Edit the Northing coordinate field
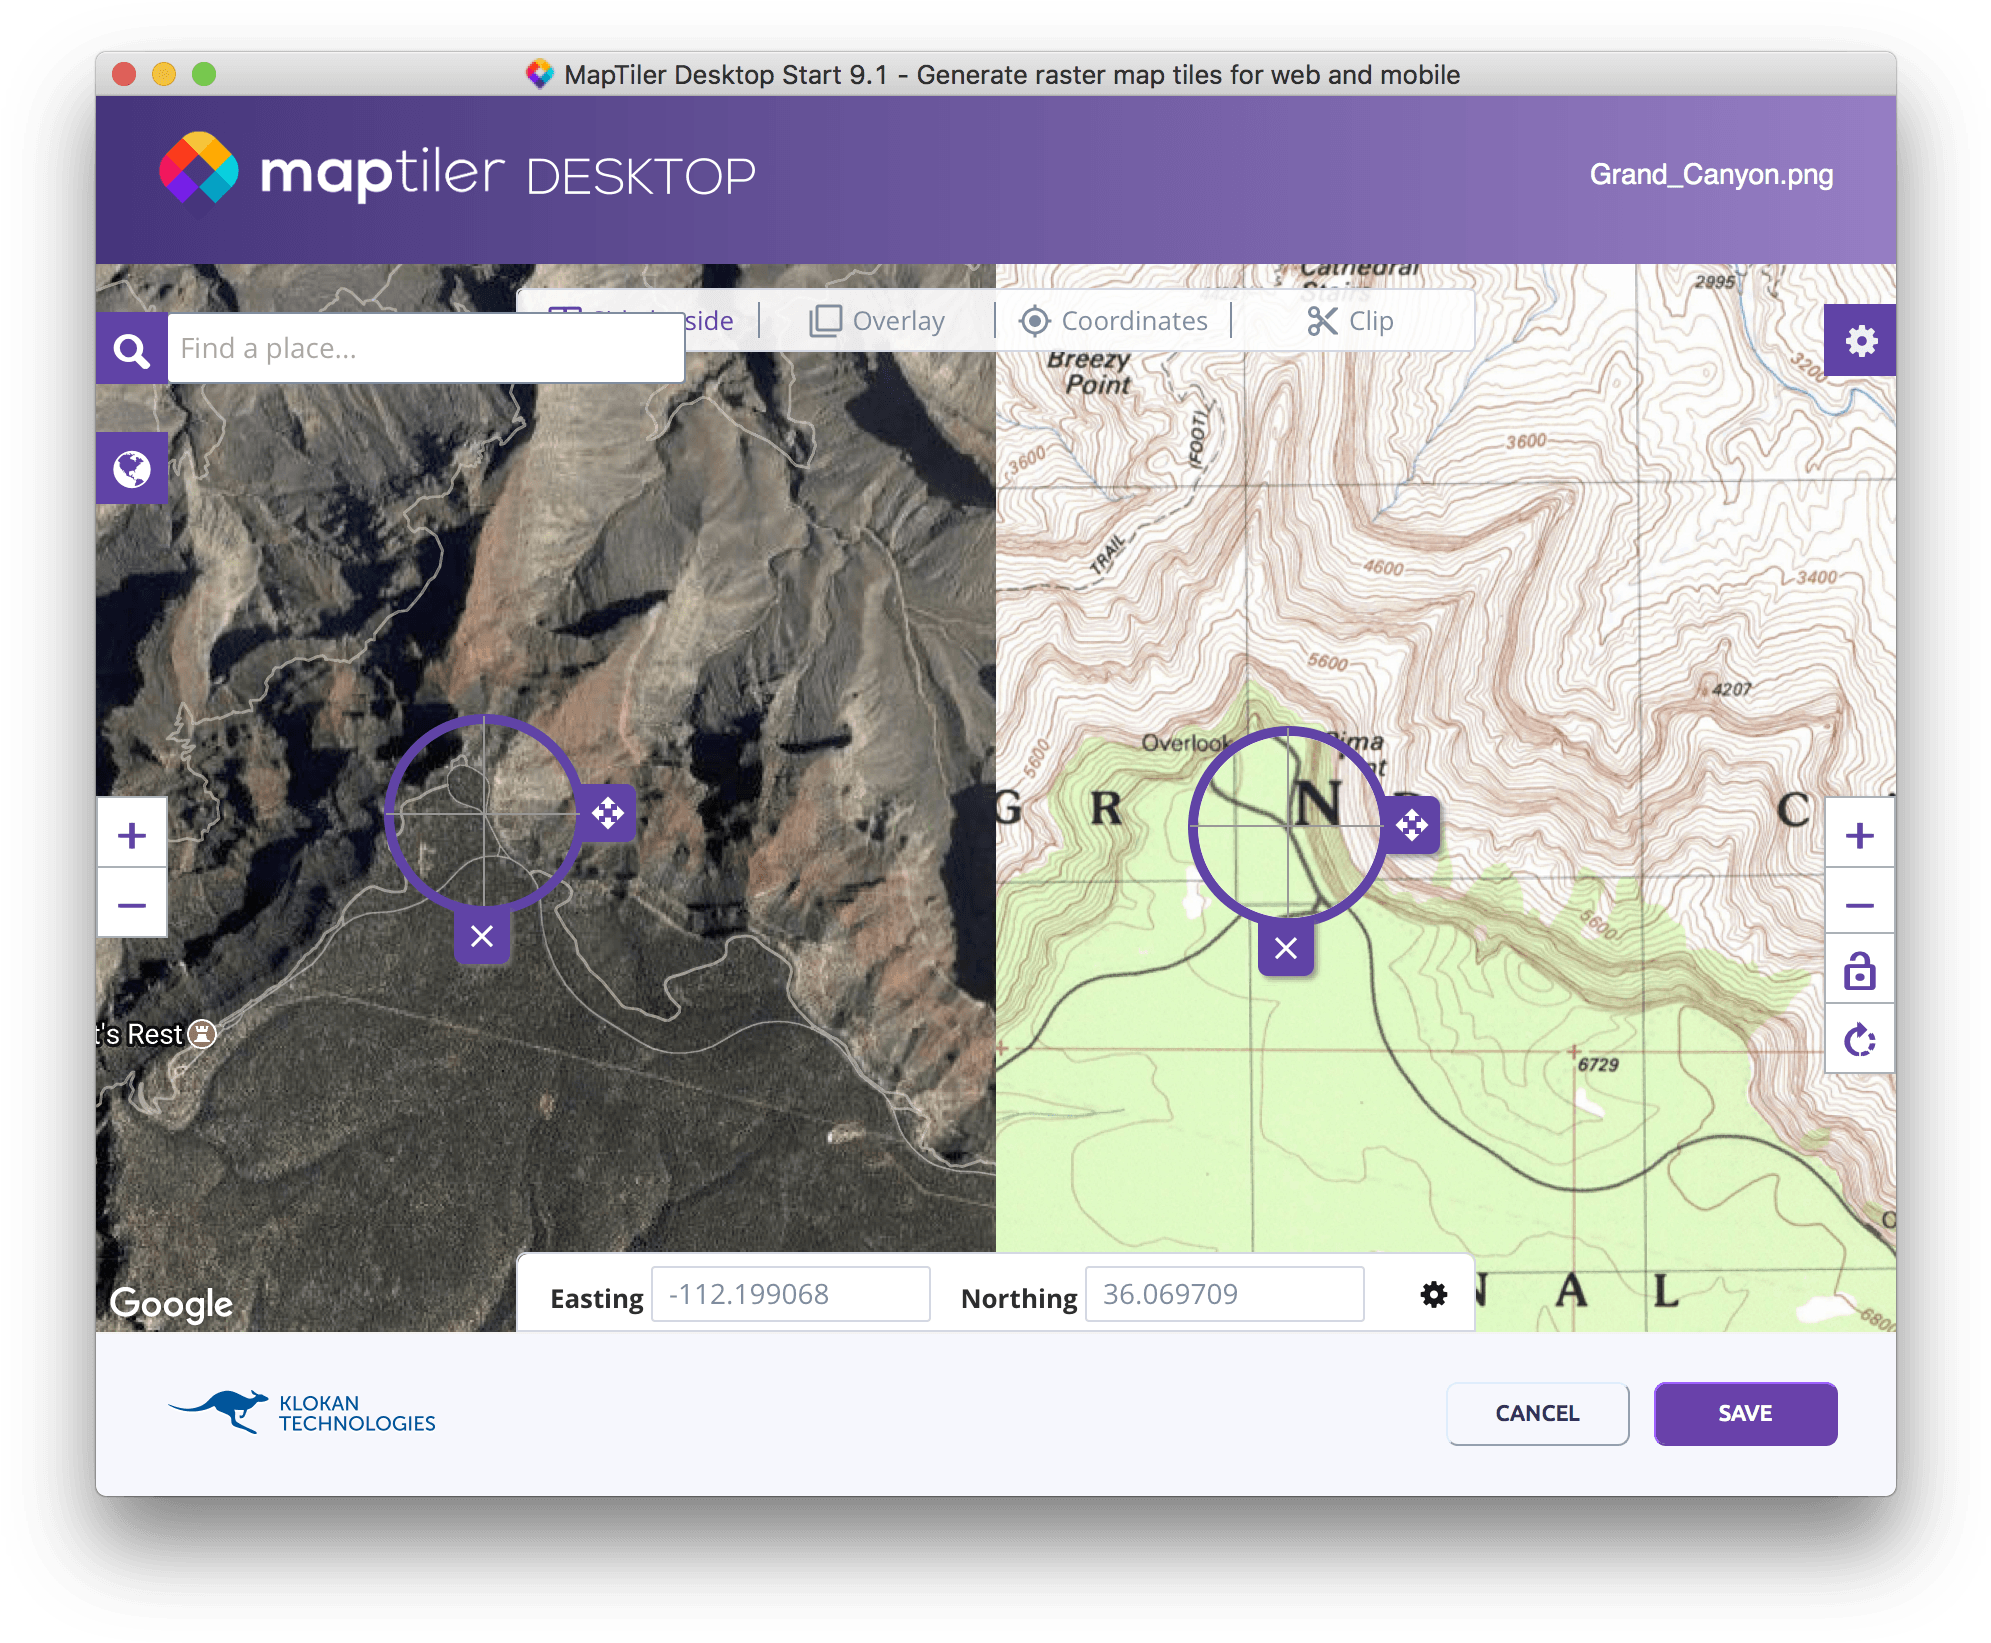This screenshot has width=1991, height=1643. [x=1225, y=1293]
